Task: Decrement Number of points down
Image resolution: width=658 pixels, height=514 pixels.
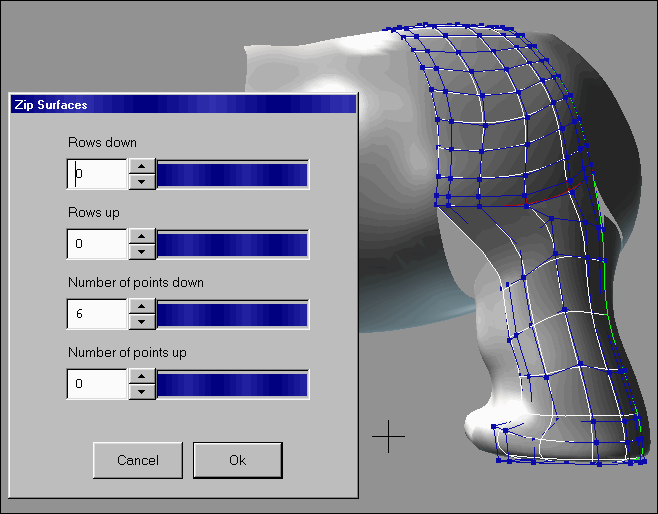Action: pyautogui.click(x=143, y=321)
